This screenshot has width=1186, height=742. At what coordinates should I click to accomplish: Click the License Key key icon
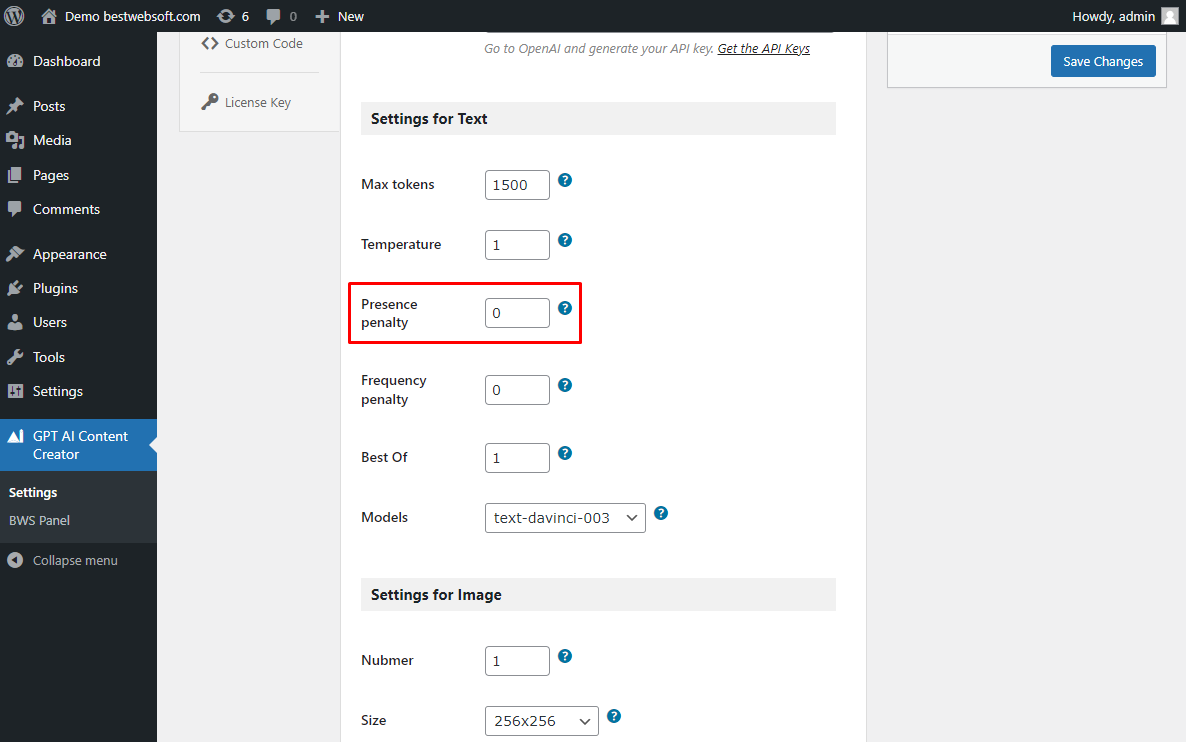(210, 102)
